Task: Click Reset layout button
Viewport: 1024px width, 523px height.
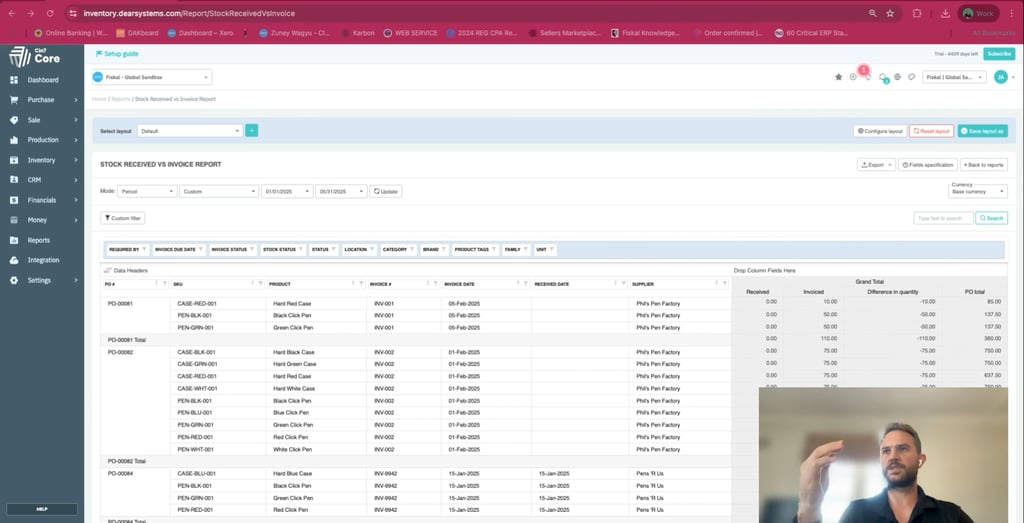Action: pos(931,131)
